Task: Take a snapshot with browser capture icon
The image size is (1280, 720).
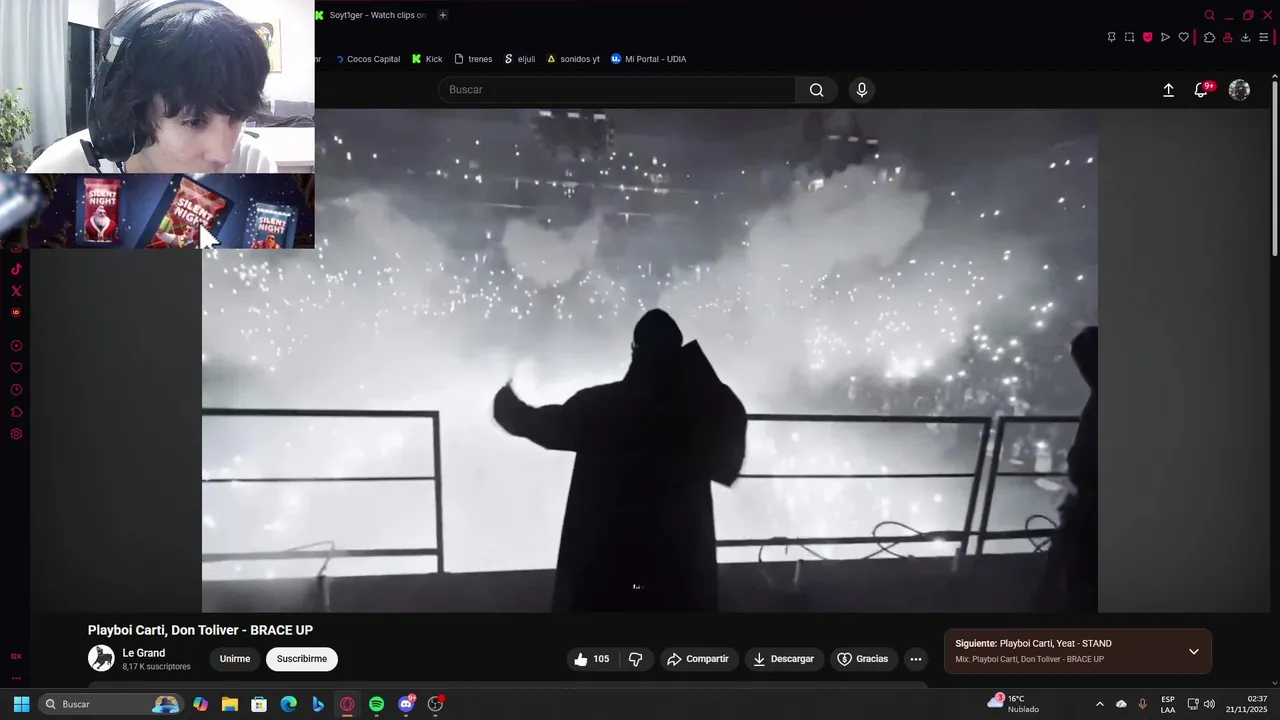Action: tap(1129, 37)
